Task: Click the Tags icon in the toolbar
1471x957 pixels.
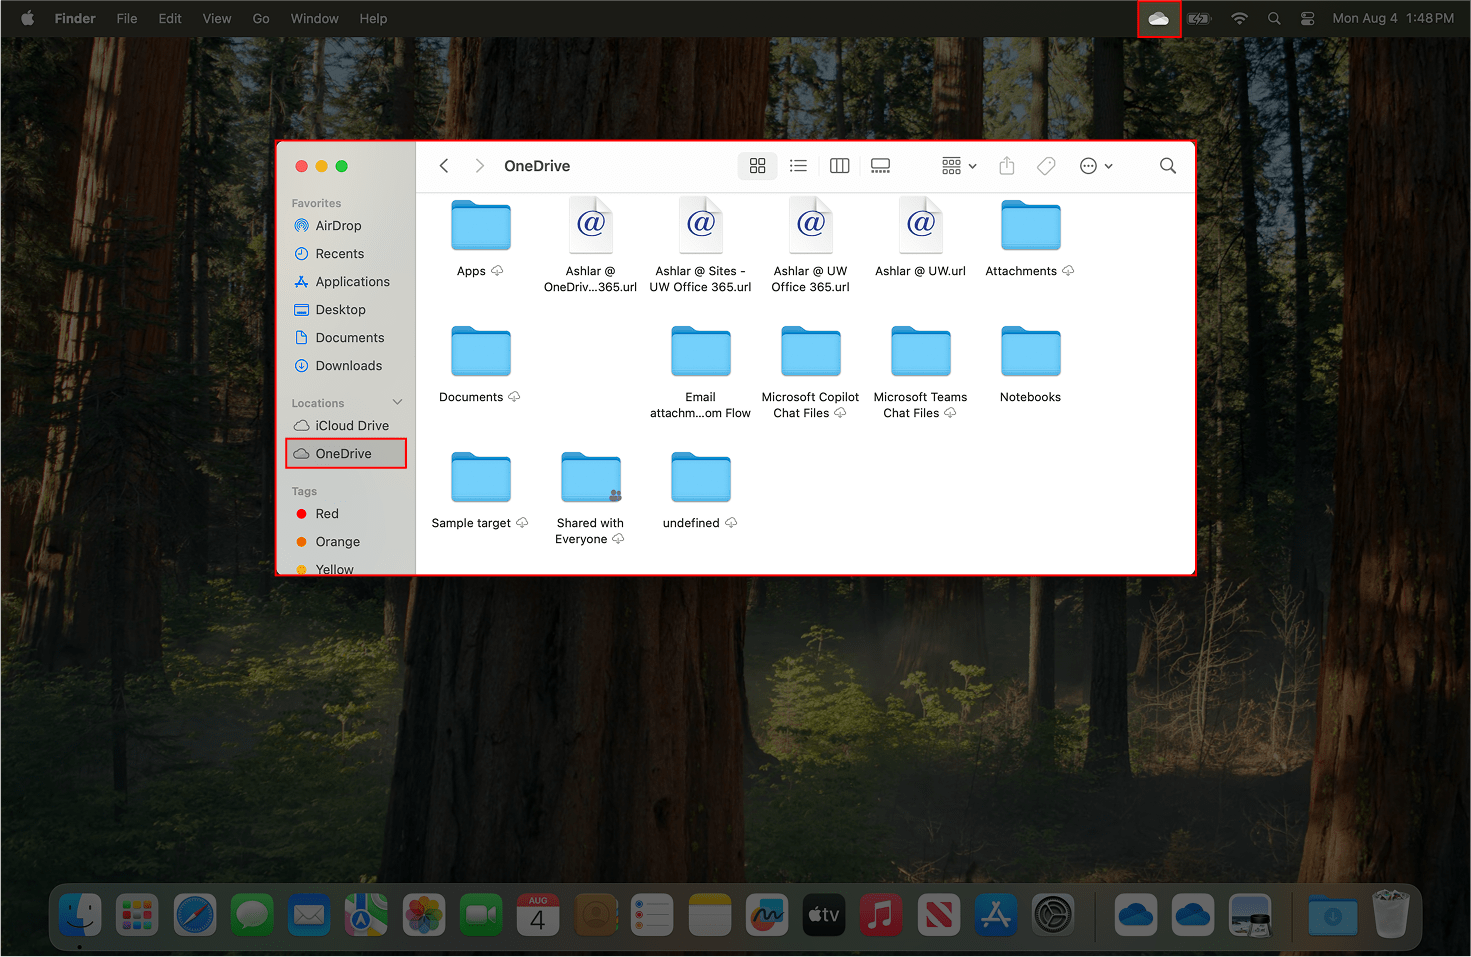Action: pos(1046,165)
